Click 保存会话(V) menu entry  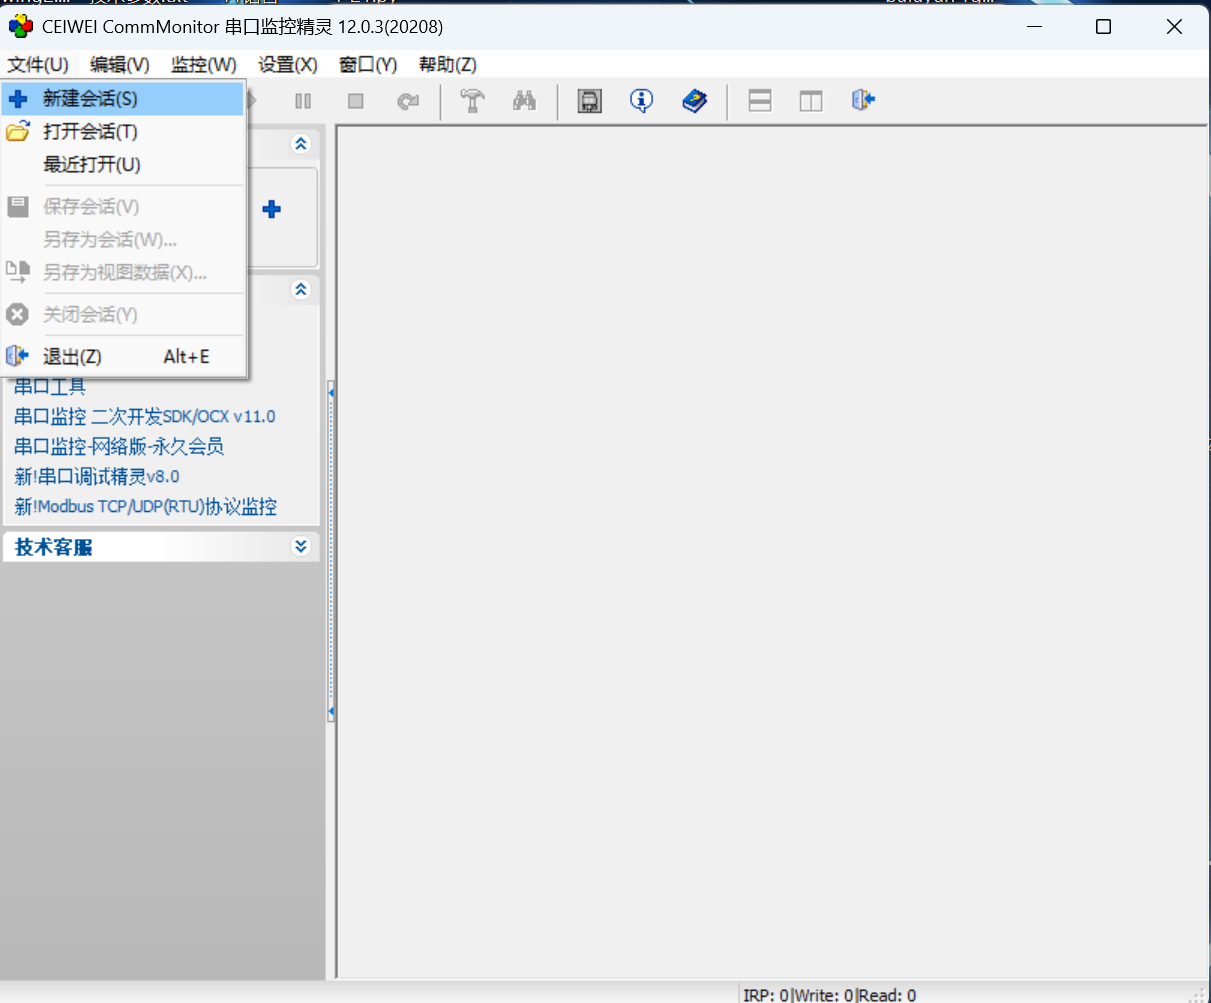124,207
